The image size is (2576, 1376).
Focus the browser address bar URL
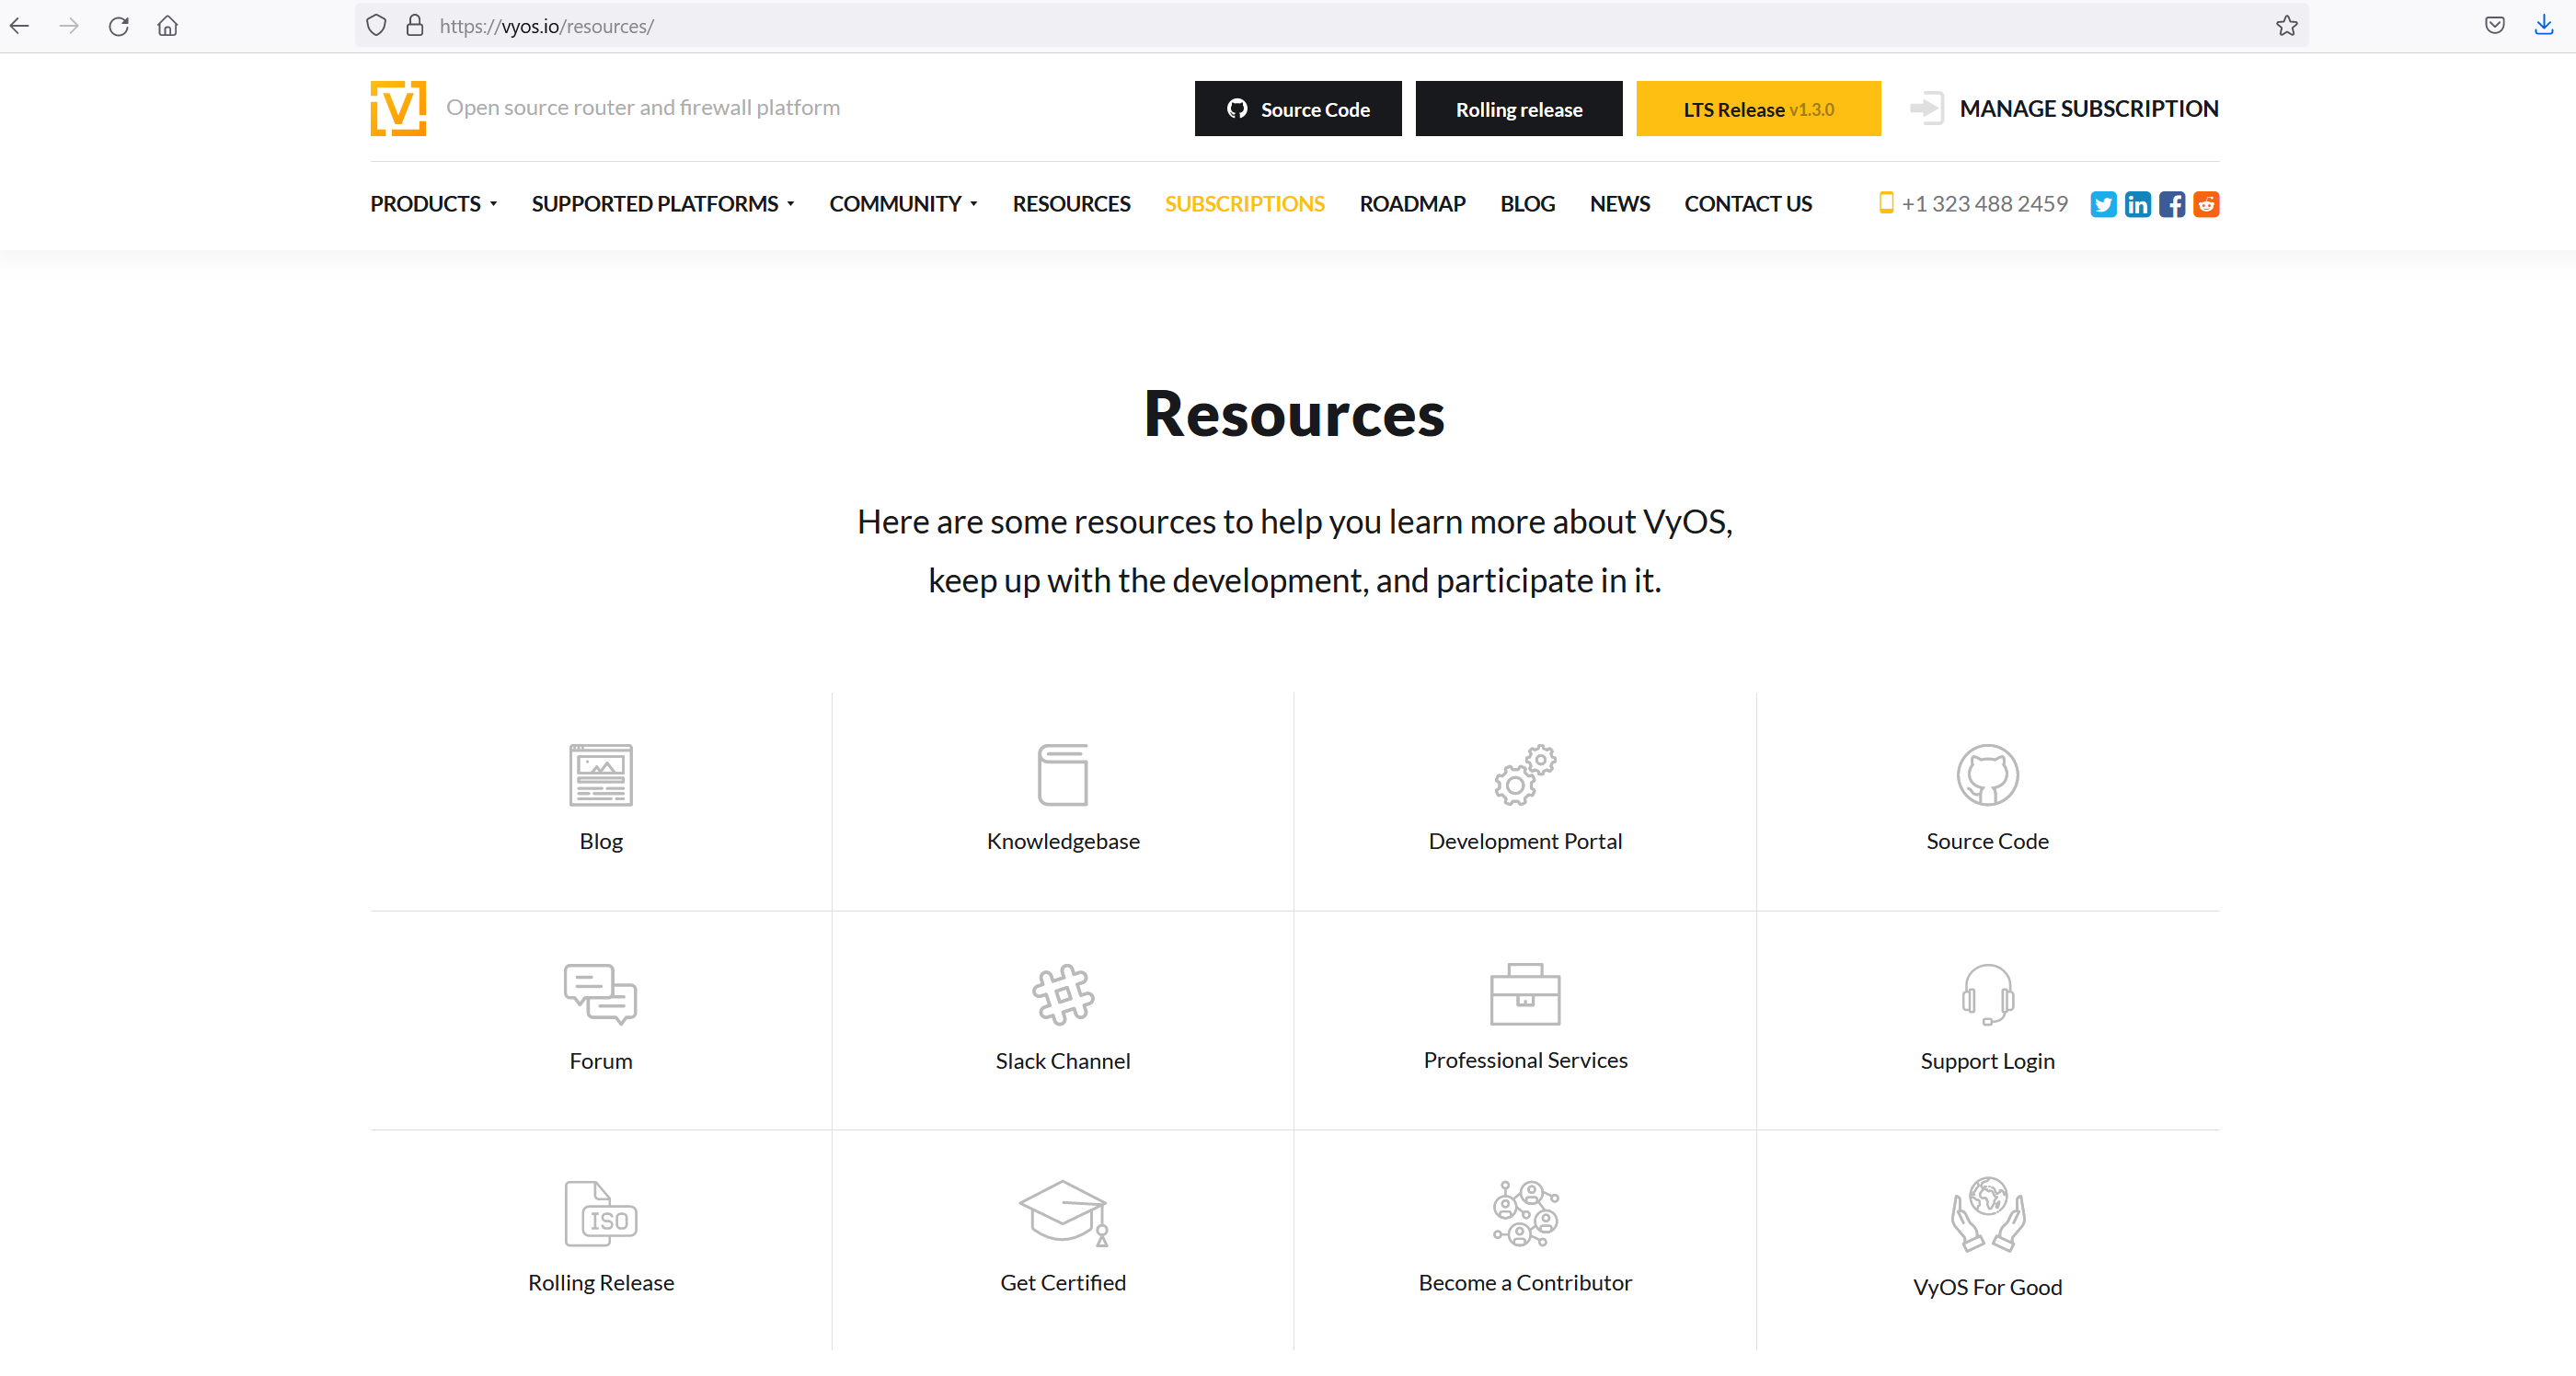[x=1330, y=26]
